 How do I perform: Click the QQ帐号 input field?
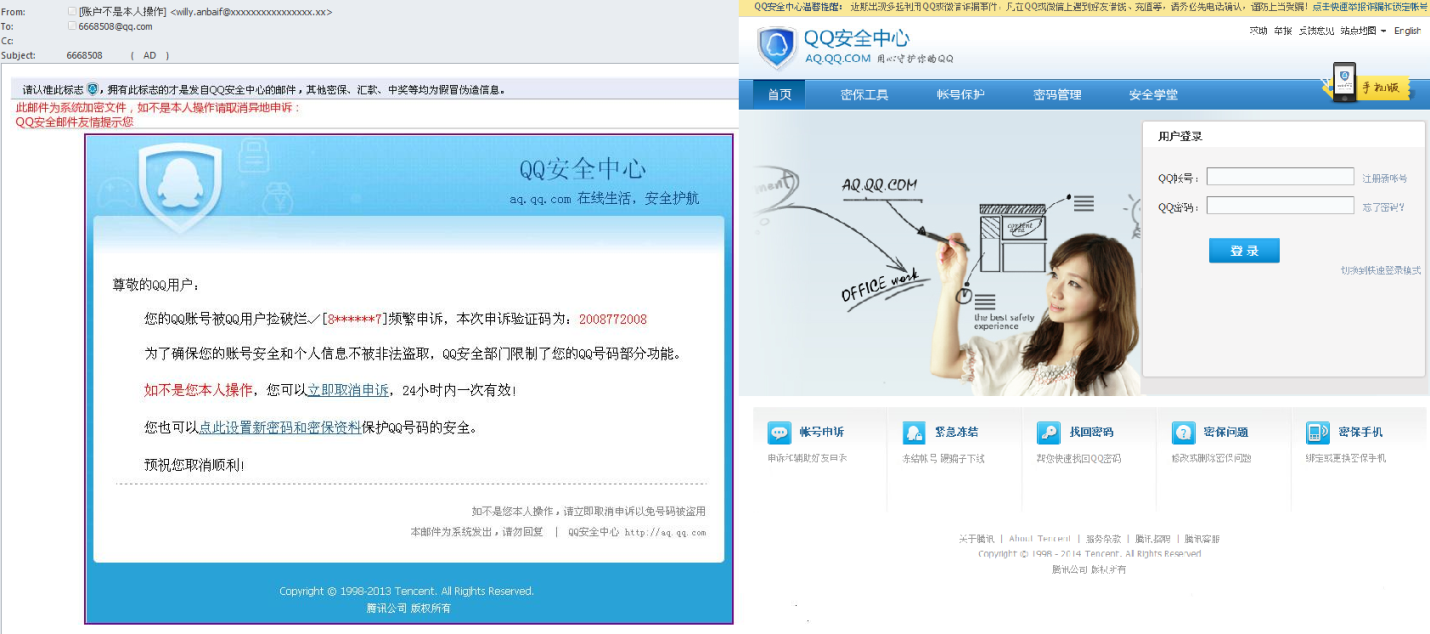click(x=1280, y=177)
